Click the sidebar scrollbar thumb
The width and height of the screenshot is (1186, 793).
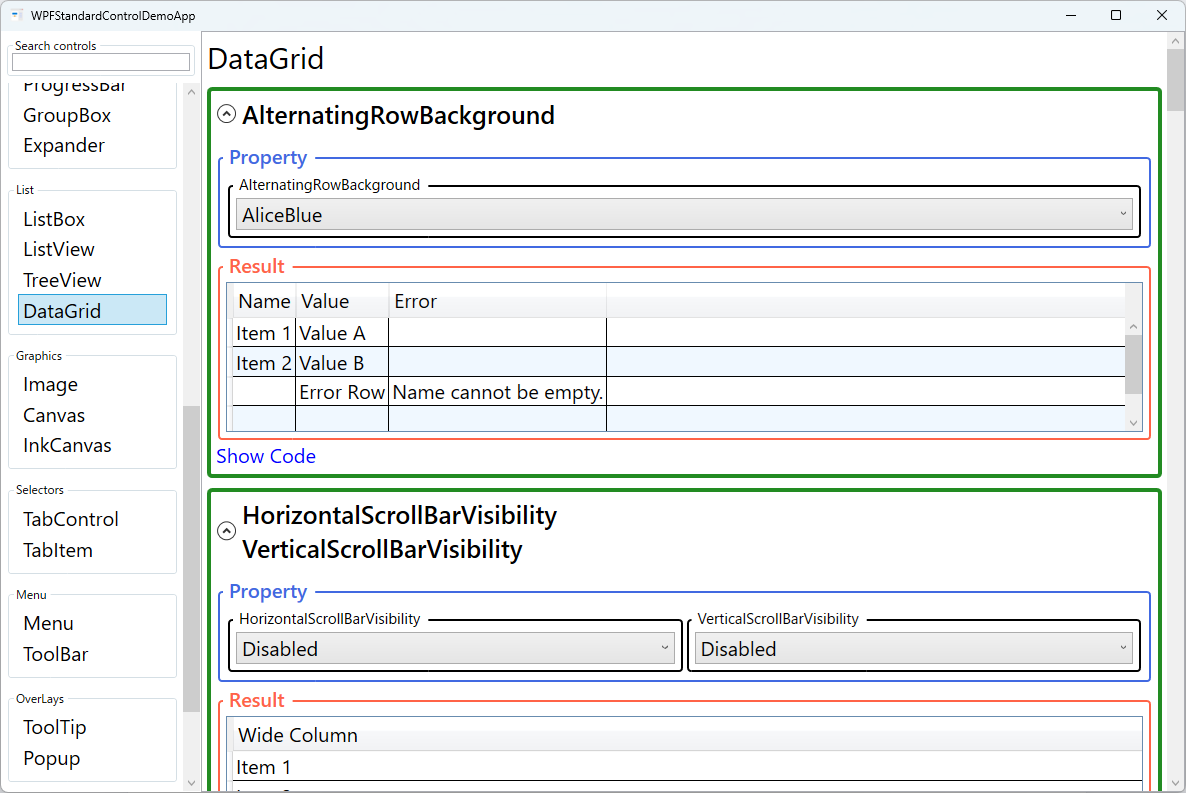tap(191, 558)
